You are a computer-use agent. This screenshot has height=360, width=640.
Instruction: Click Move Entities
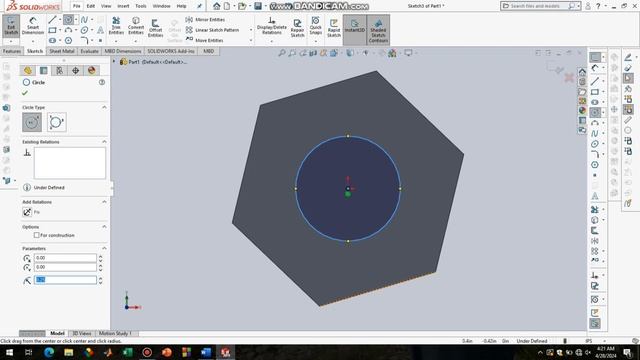coord(204,40)
